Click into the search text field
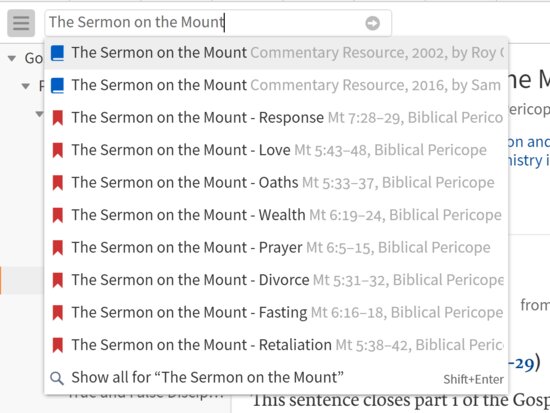This screenshot has height=413, width=550. pyautogui.click(x=205, y=23)
